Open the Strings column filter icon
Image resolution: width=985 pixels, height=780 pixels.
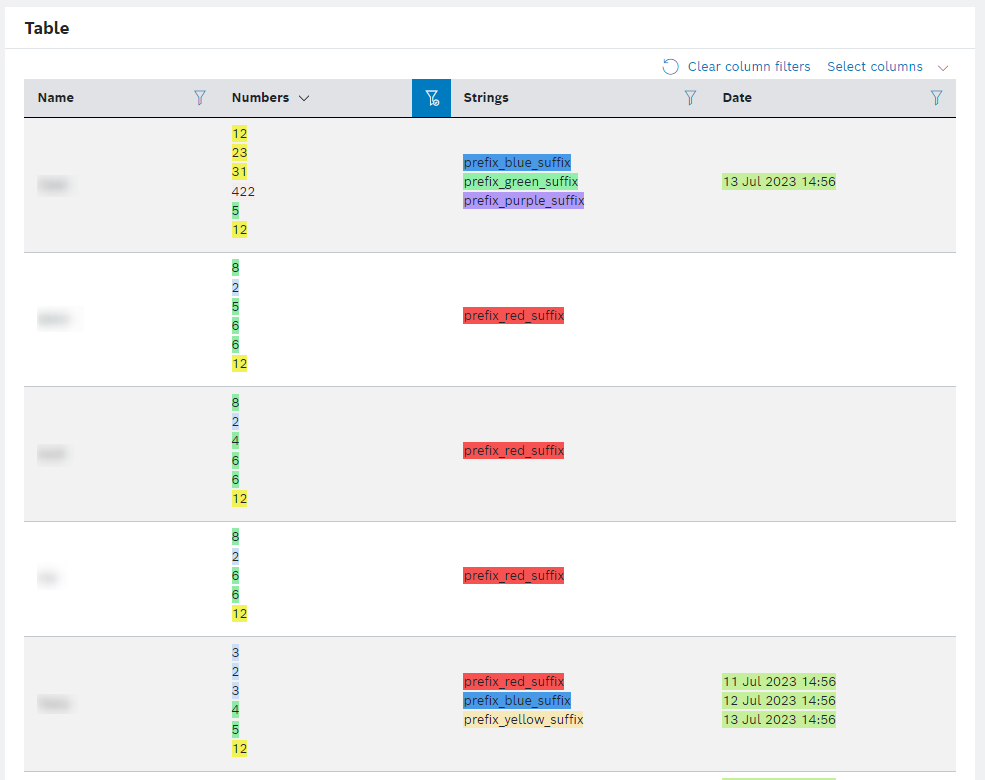pyautogui.click(x=690, y=98)
